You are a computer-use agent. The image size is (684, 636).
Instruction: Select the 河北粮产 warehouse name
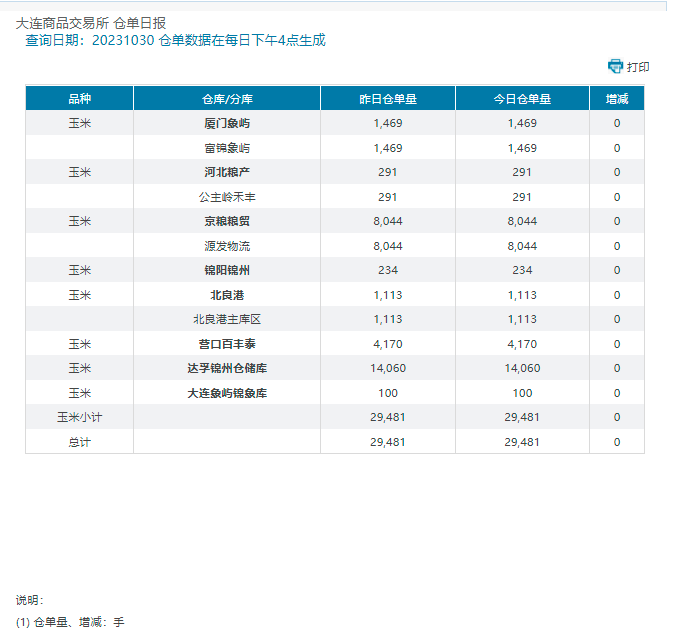227,172
